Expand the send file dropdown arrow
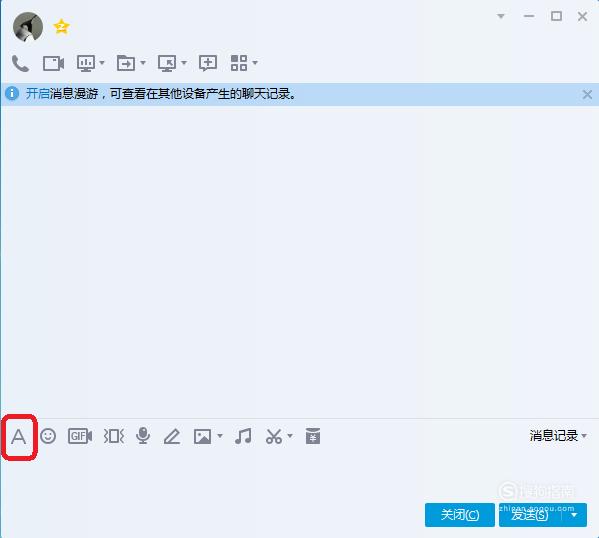Viewport: 599px width, 538px height. pos(143,63)
